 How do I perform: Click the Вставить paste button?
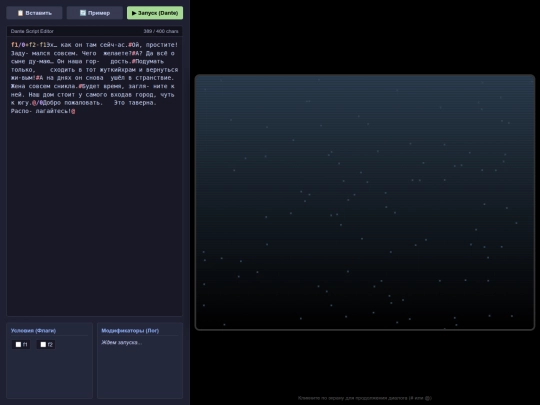34,13
